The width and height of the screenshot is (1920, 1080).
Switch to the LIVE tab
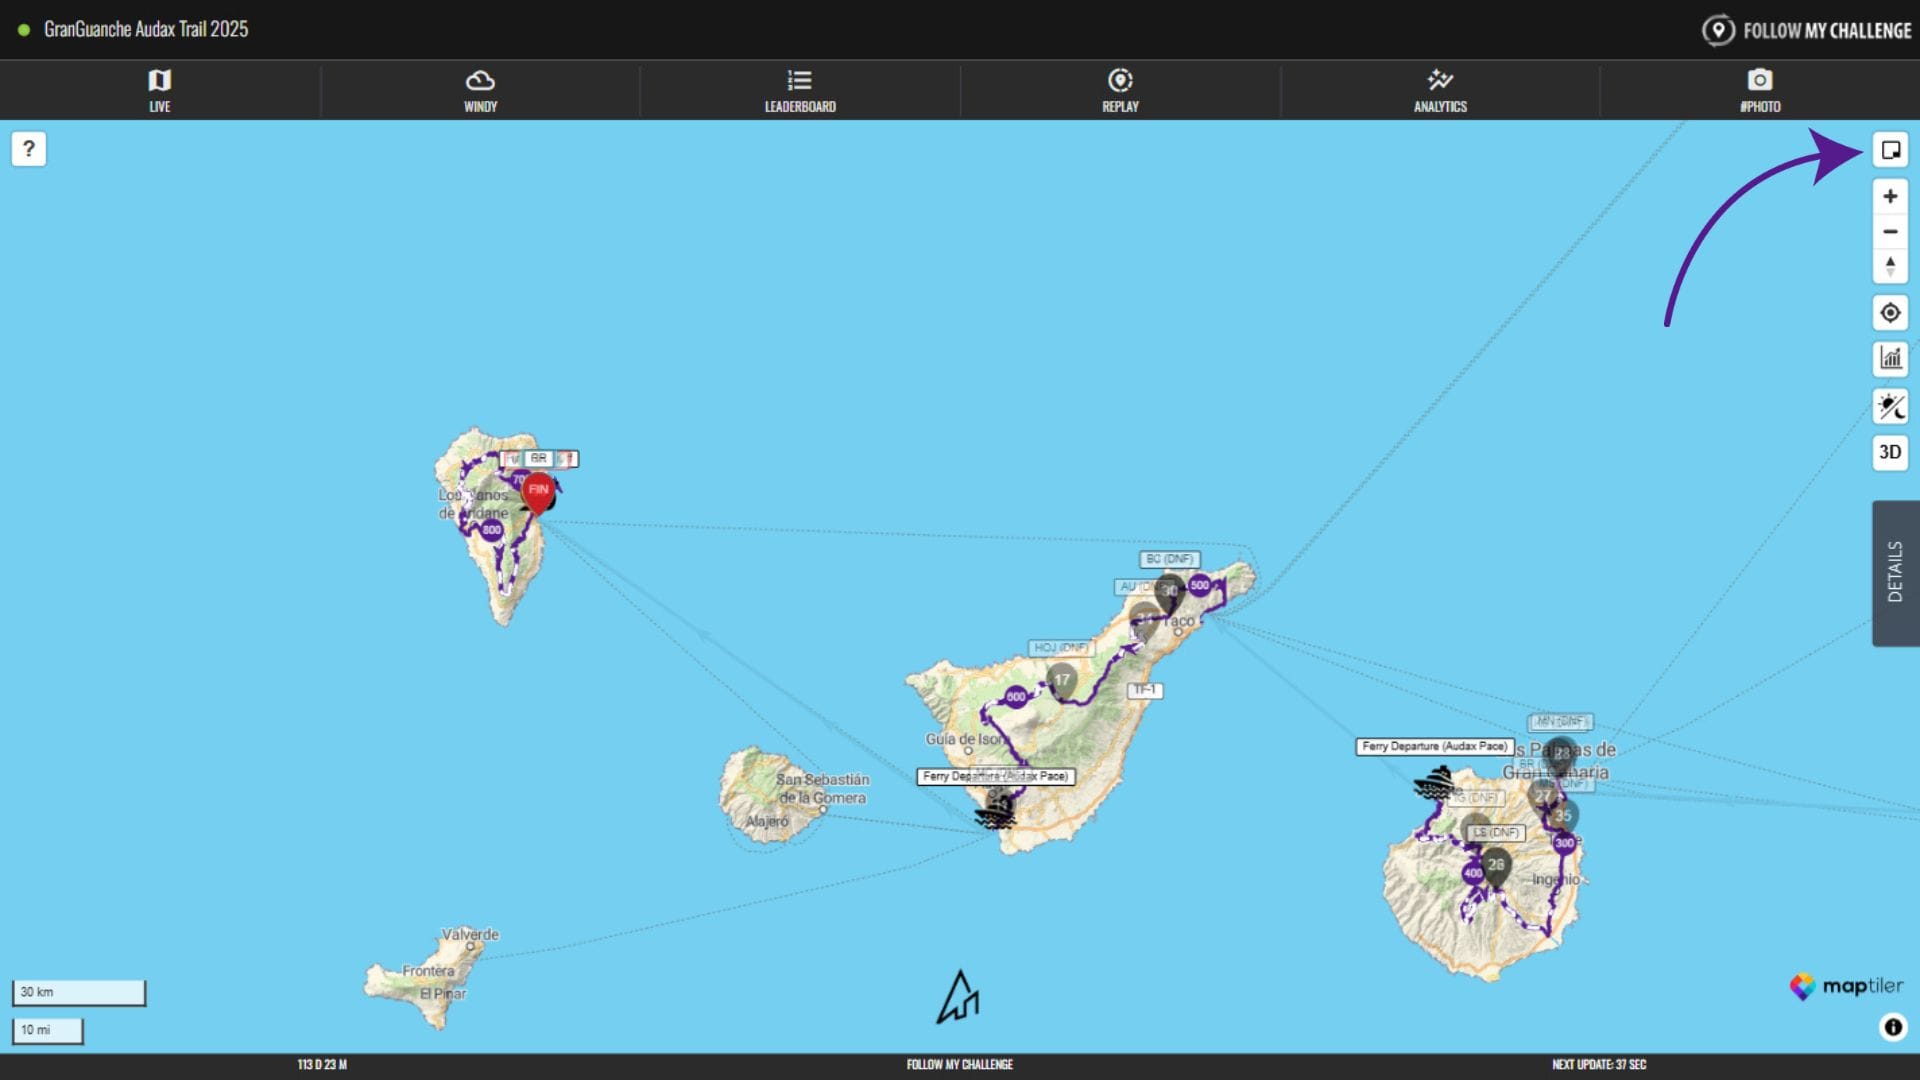pos(160,90)
